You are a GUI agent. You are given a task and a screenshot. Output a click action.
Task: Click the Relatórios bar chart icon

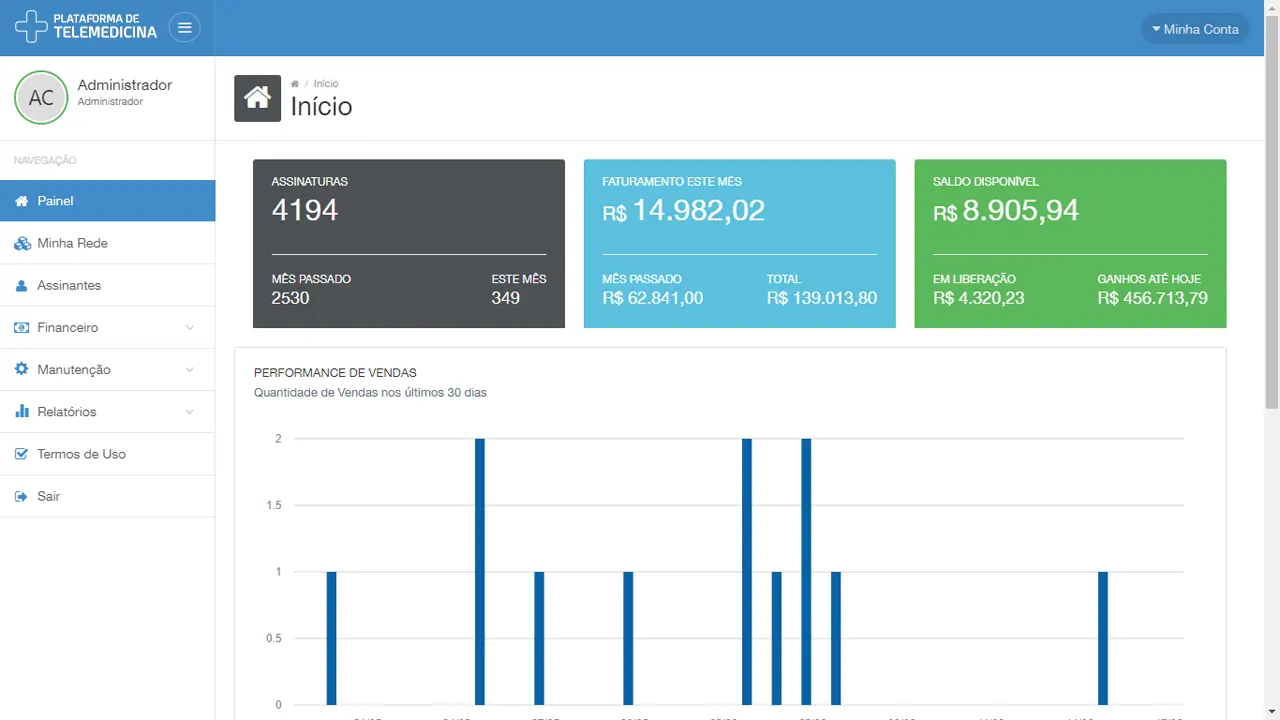point(22,411)
